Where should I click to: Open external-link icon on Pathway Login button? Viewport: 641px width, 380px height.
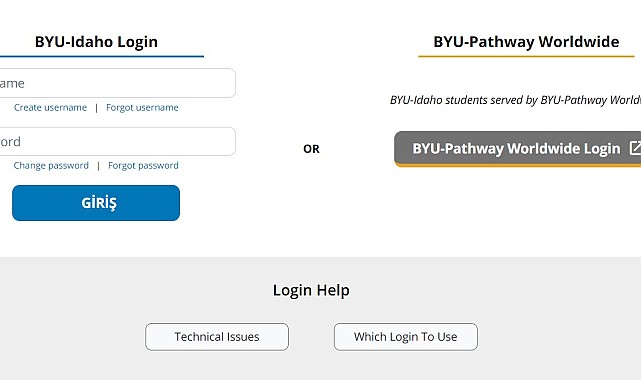pos(635,148)
